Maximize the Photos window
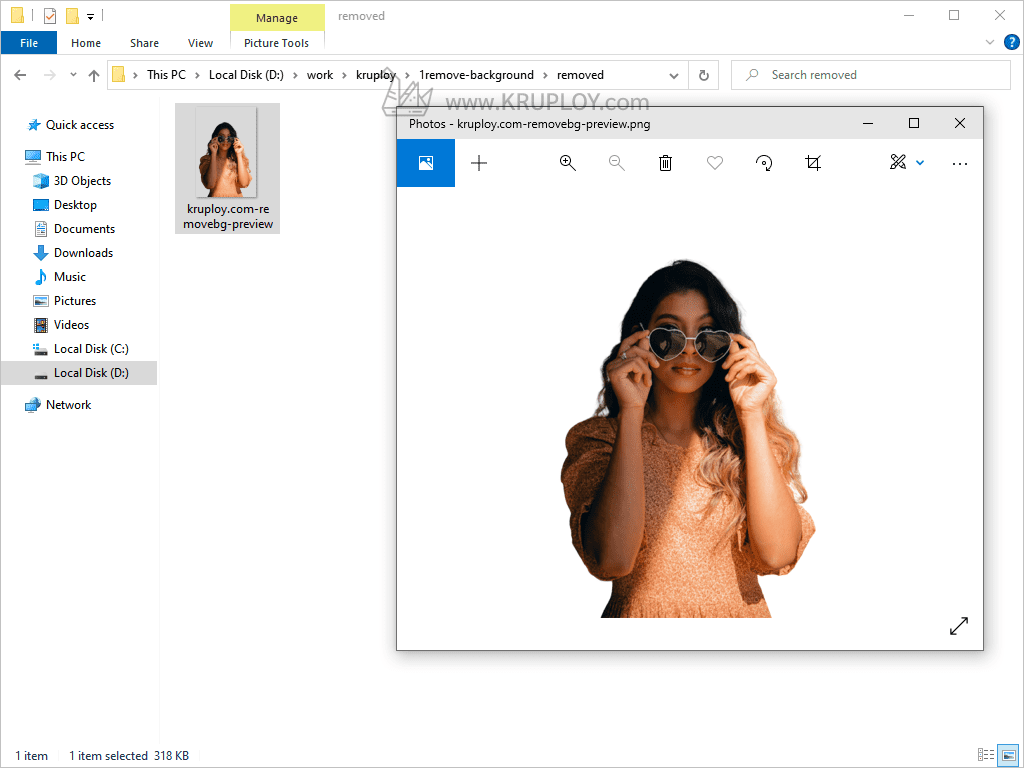 [x=914, y=123]
